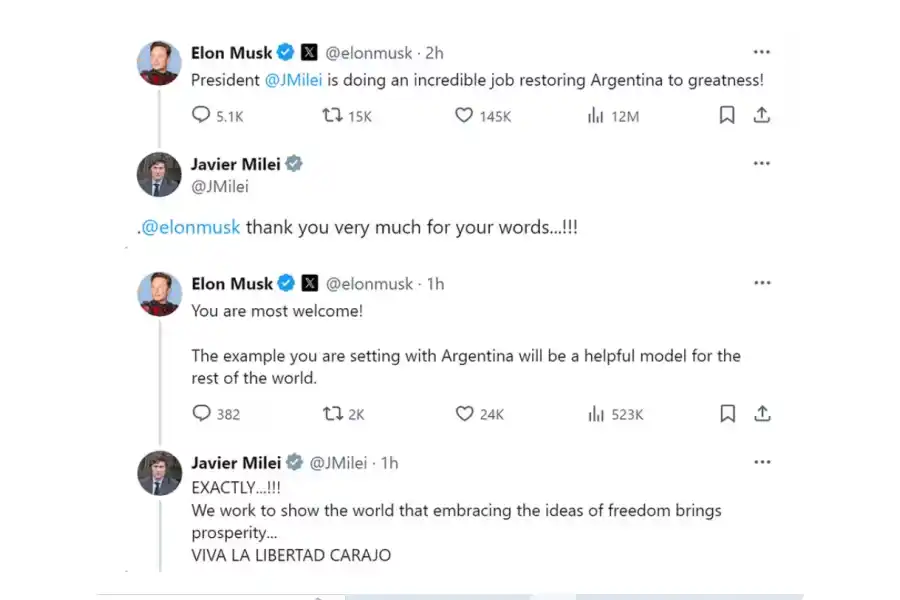Click Elon Musk's profile avatar
Viewport: 900px width, 600px height.
[158, 63]
